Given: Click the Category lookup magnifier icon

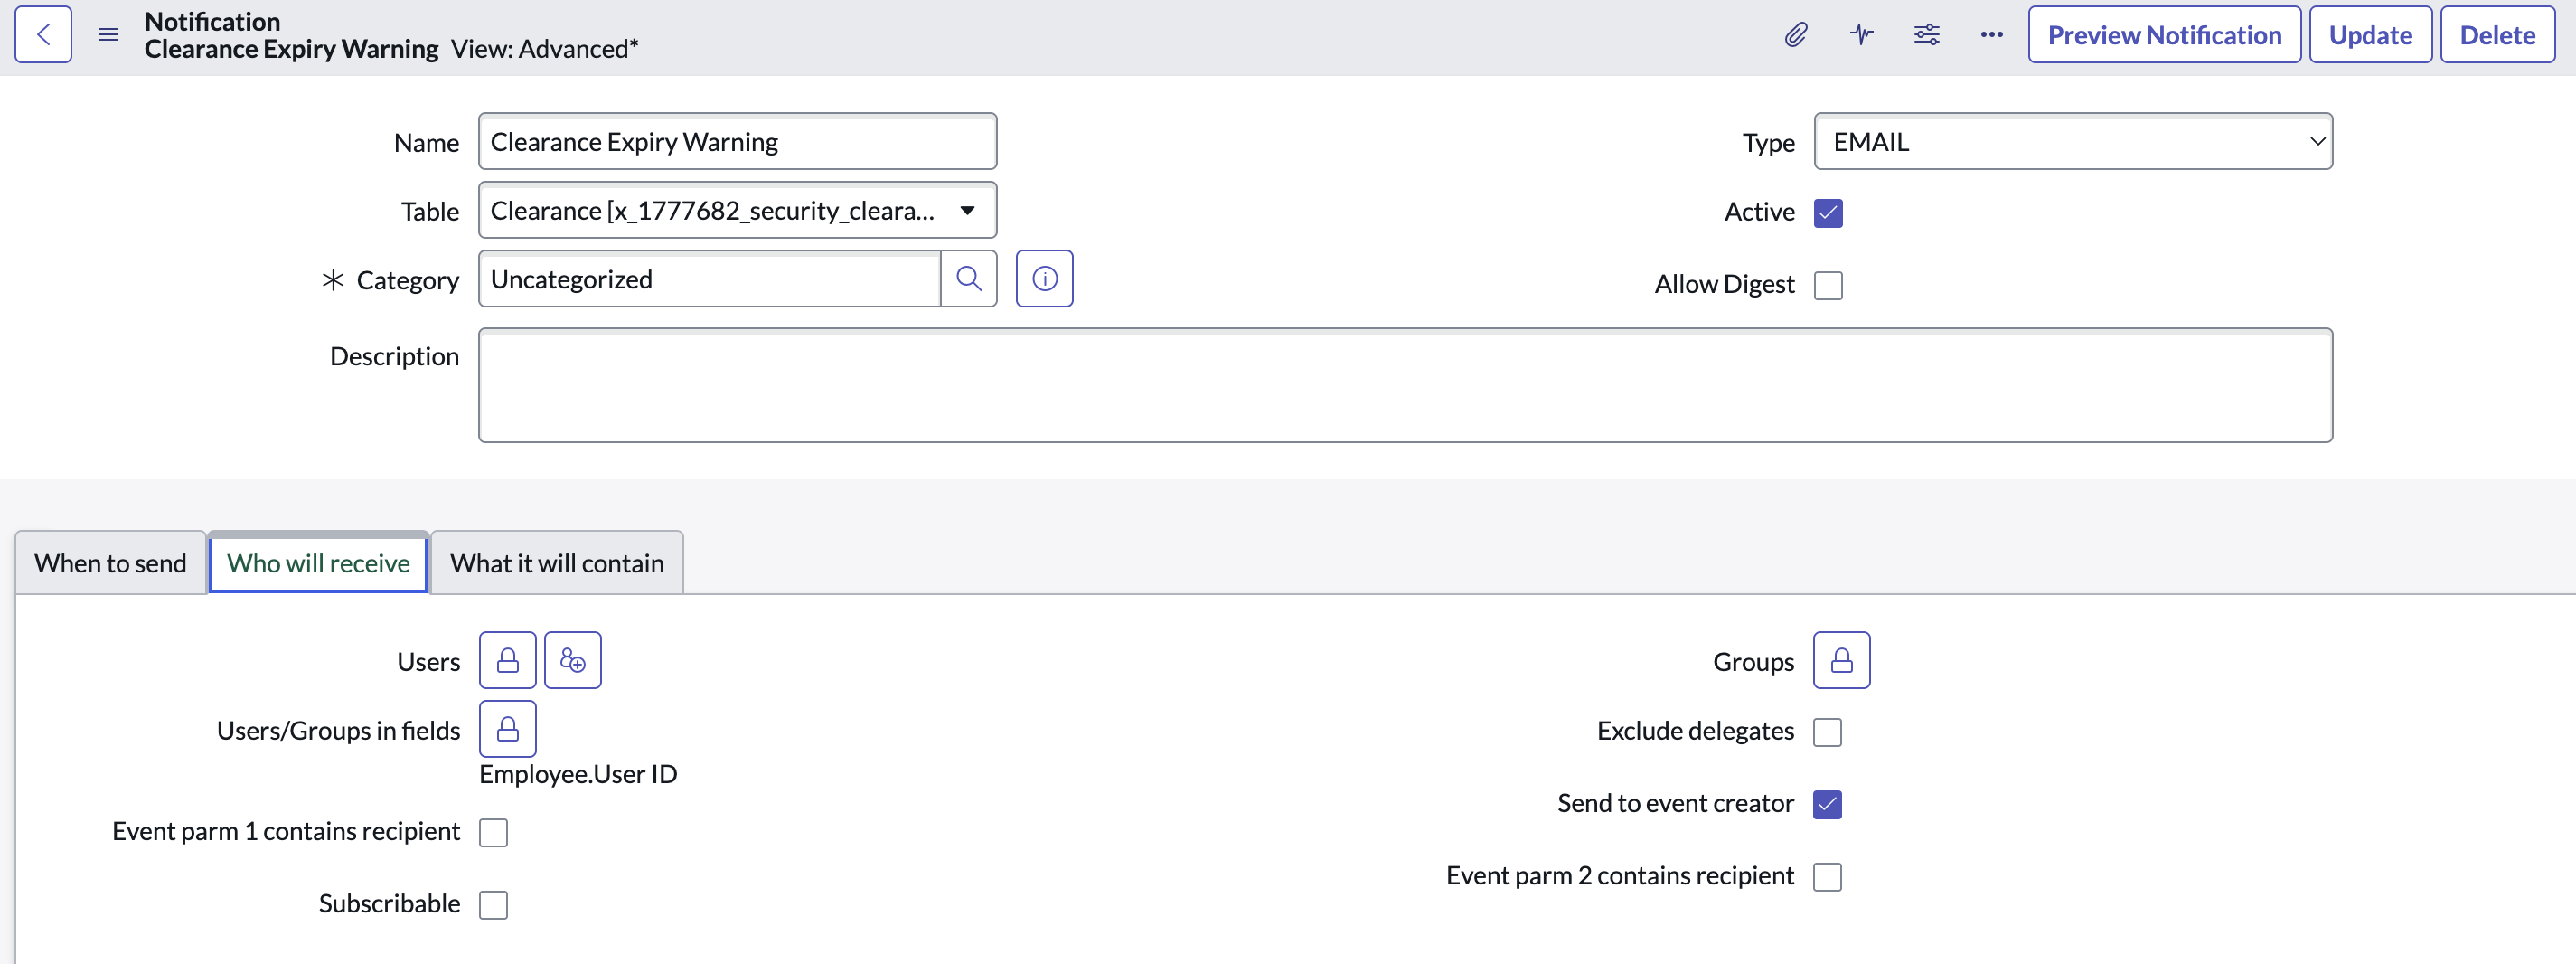Looking at the screenshot, I should [x=968, y=279].
